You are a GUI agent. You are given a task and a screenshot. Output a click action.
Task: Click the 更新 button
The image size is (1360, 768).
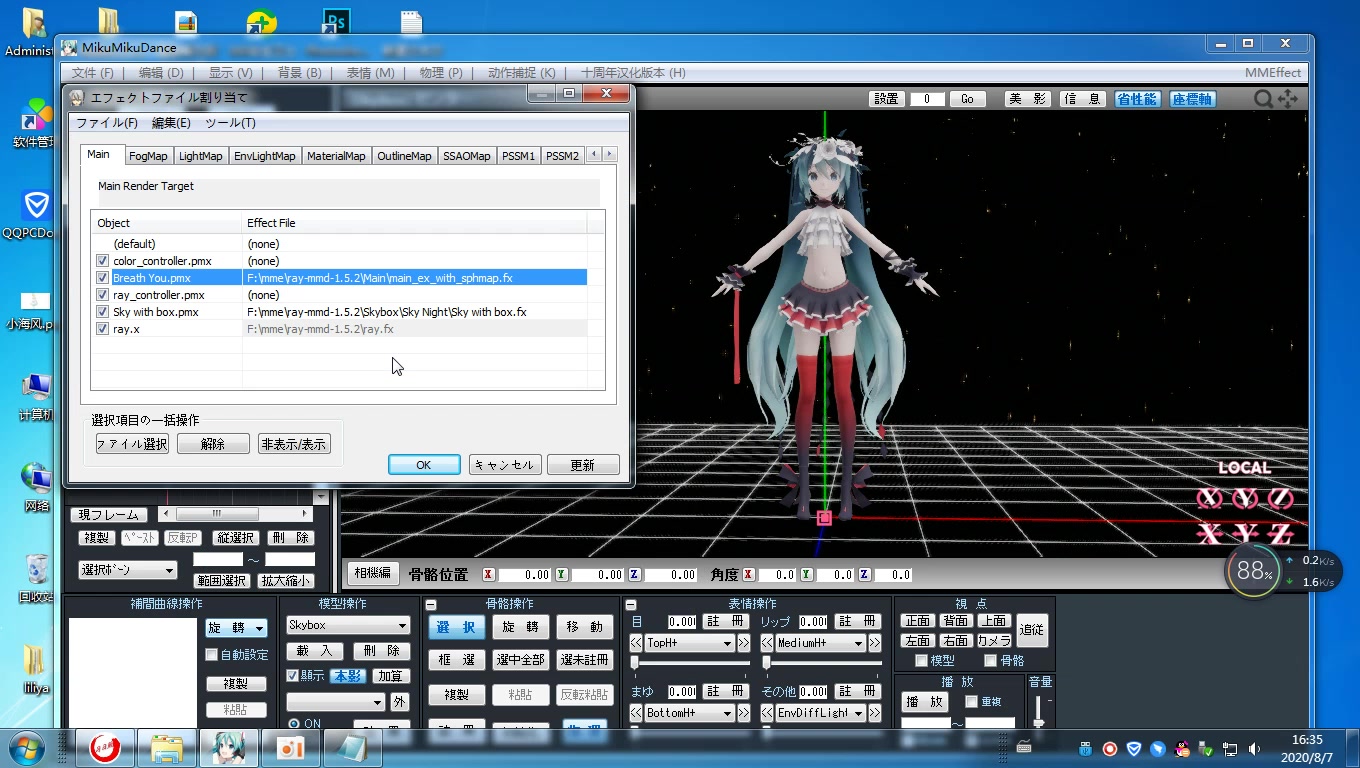click(x=583, y=465)
